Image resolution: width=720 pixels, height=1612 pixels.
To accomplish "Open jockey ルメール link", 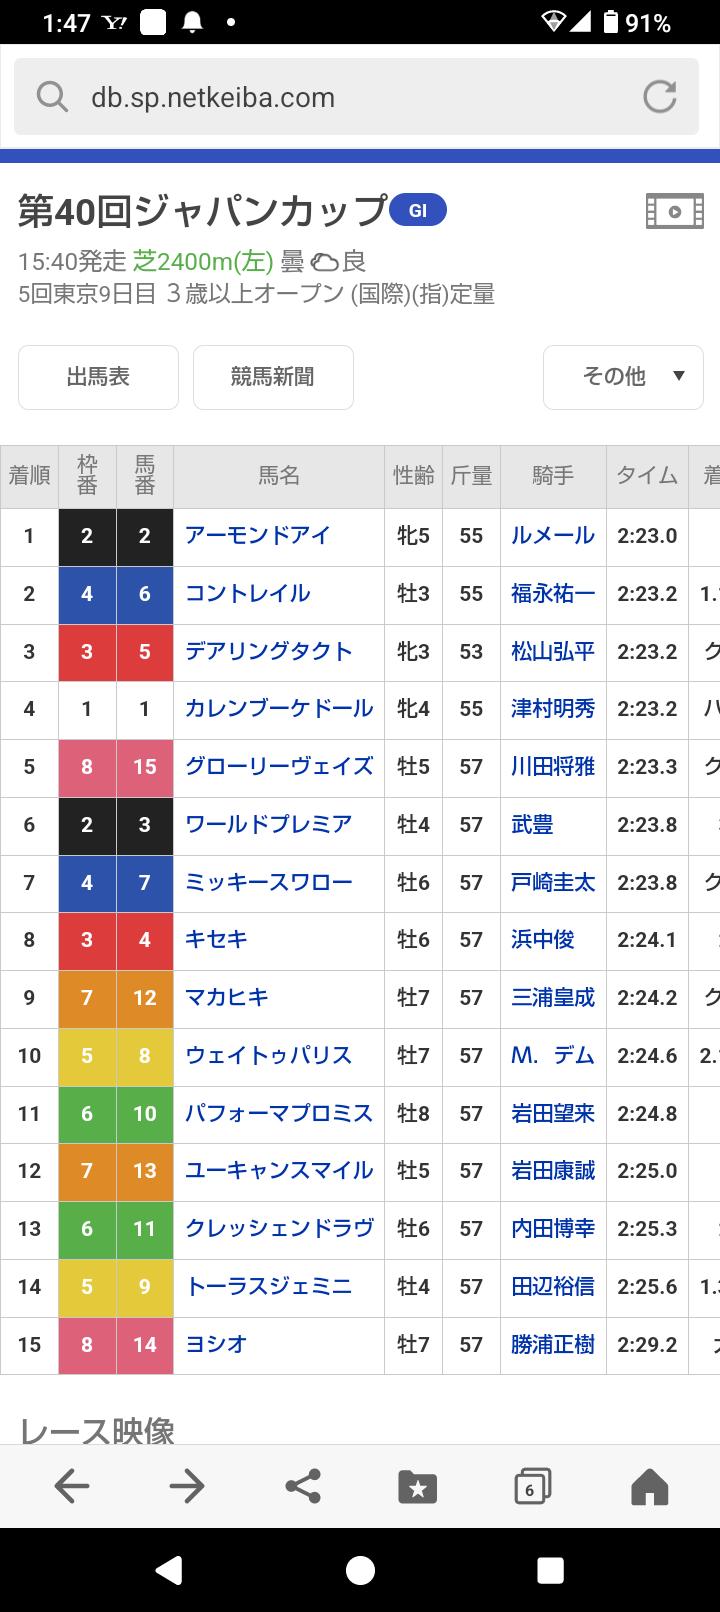I will 553,535.
